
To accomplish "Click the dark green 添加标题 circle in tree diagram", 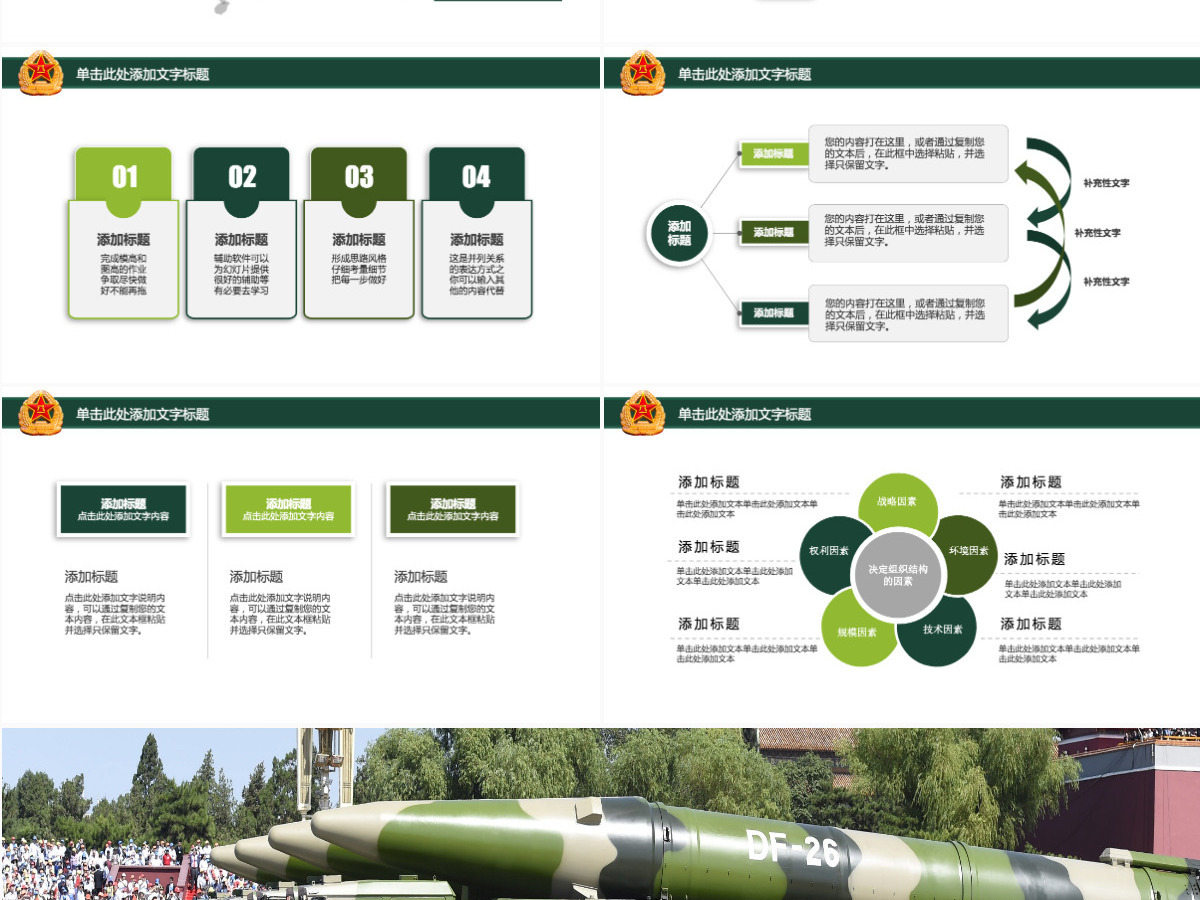I will click(679, 233).
